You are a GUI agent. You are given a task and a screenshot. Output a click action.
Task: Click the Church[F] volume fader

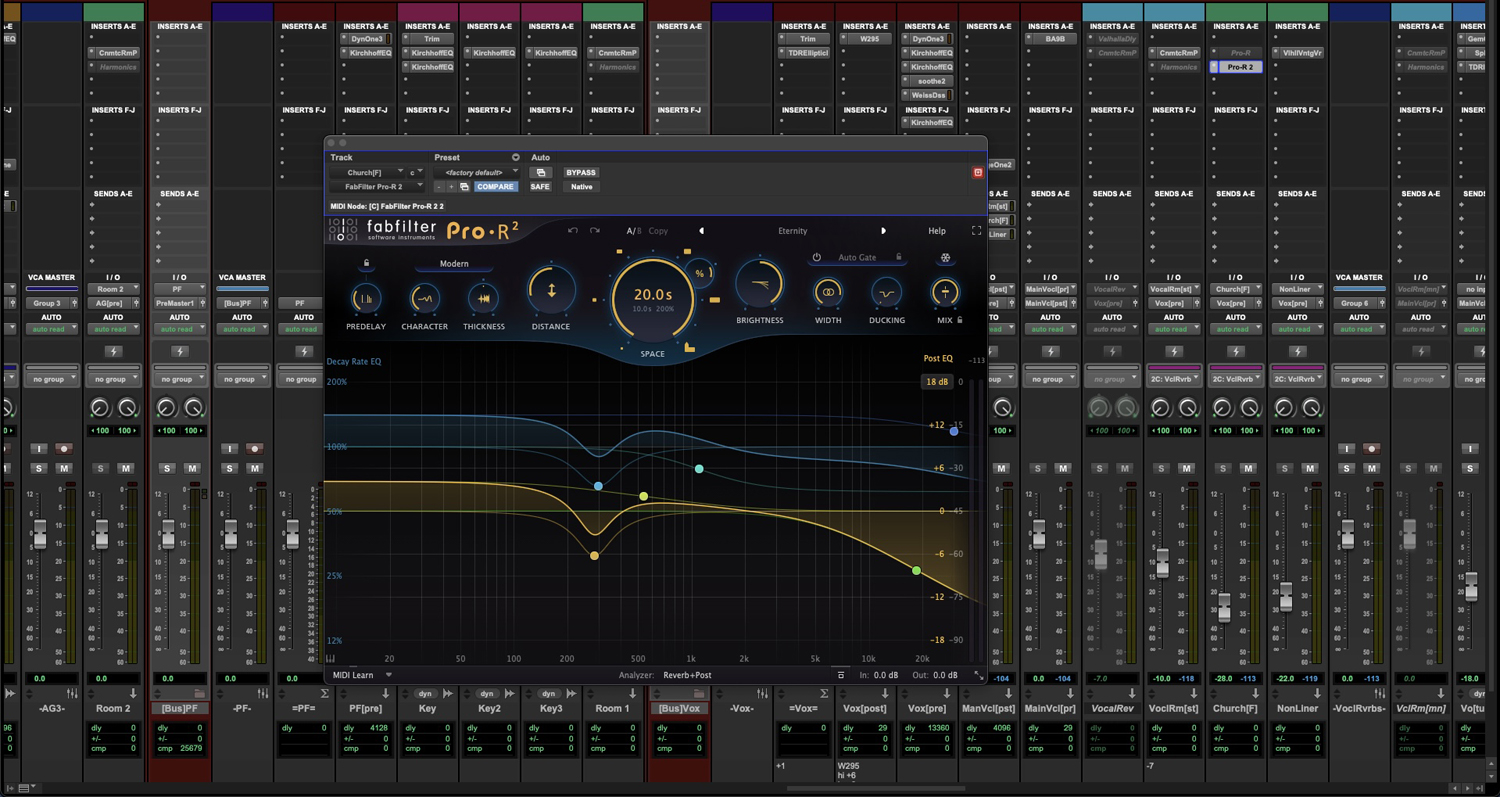[1224, 606]
